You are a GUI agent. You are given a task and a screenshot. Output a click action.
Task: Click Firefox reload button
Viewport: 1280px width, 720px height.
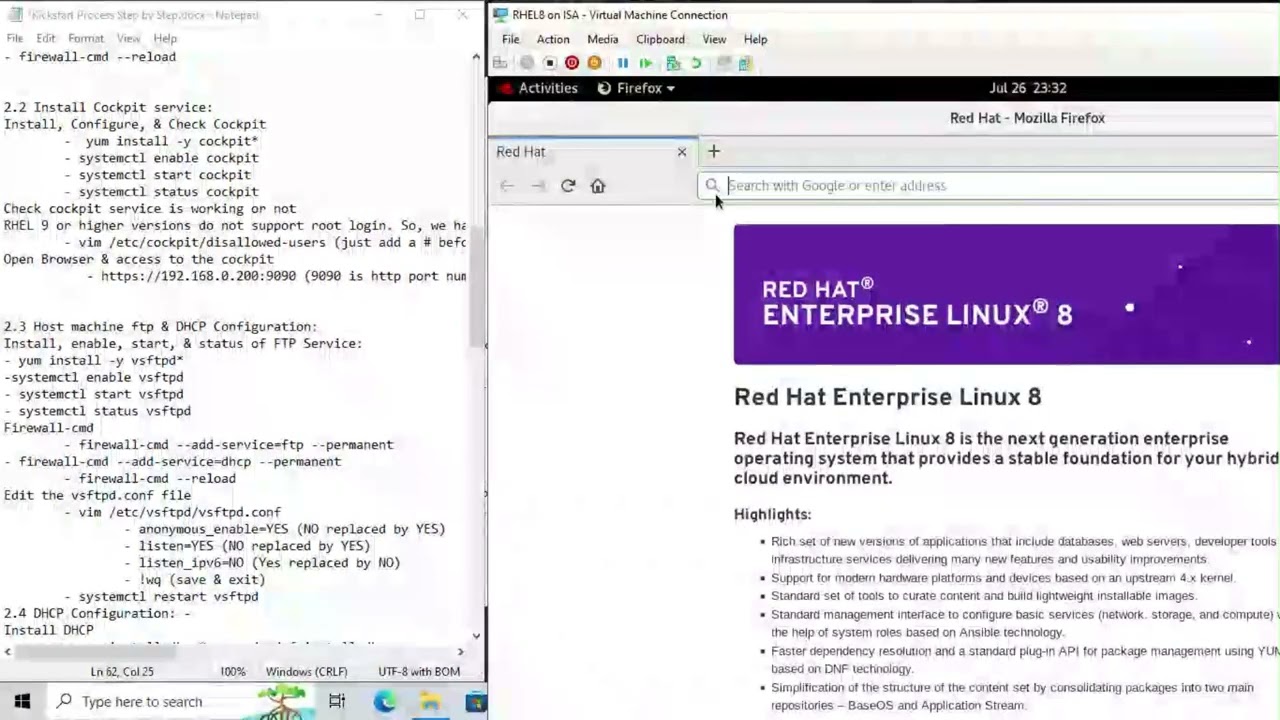point(568,185)
